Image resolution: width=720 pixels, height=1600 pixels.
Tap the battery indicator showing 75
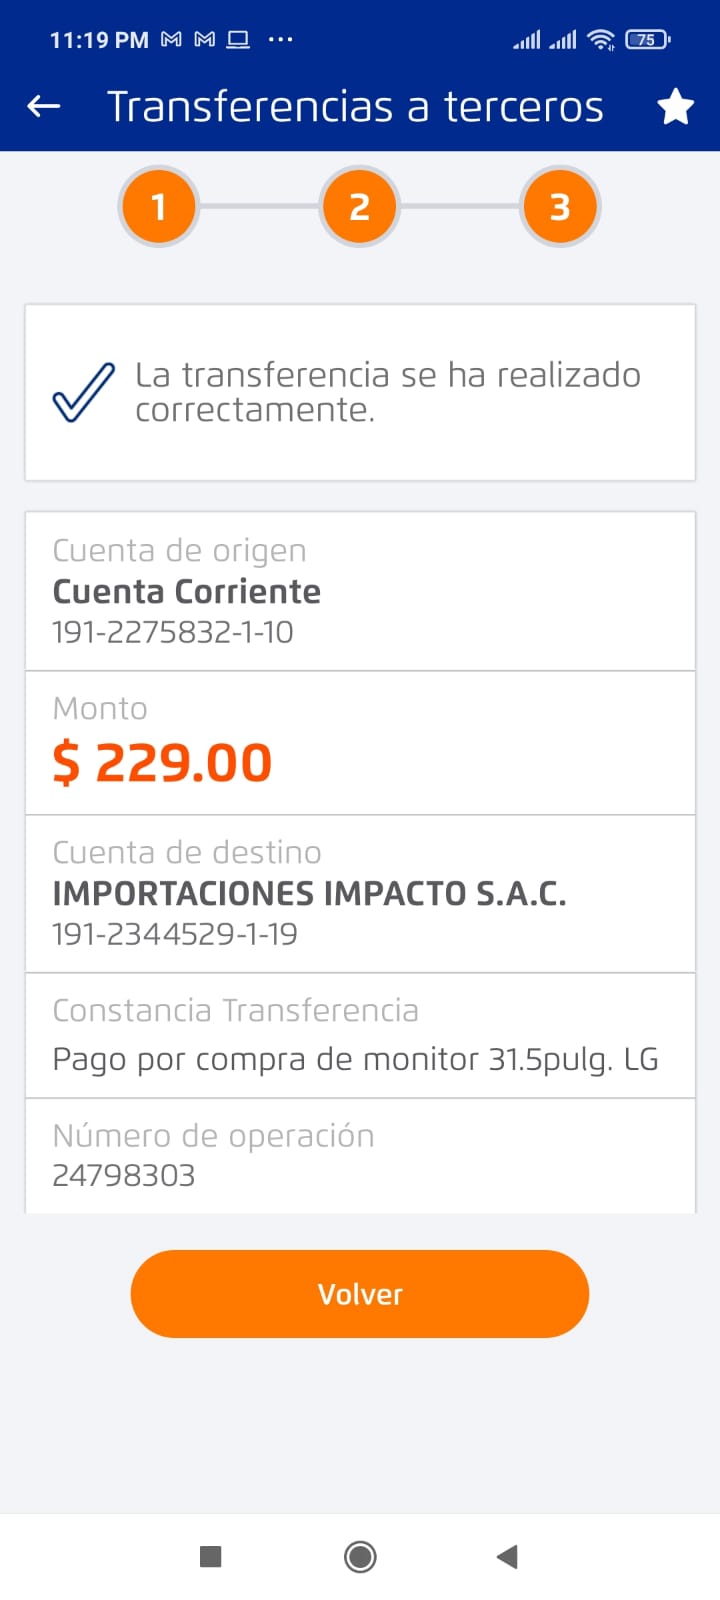coord(647,40)
